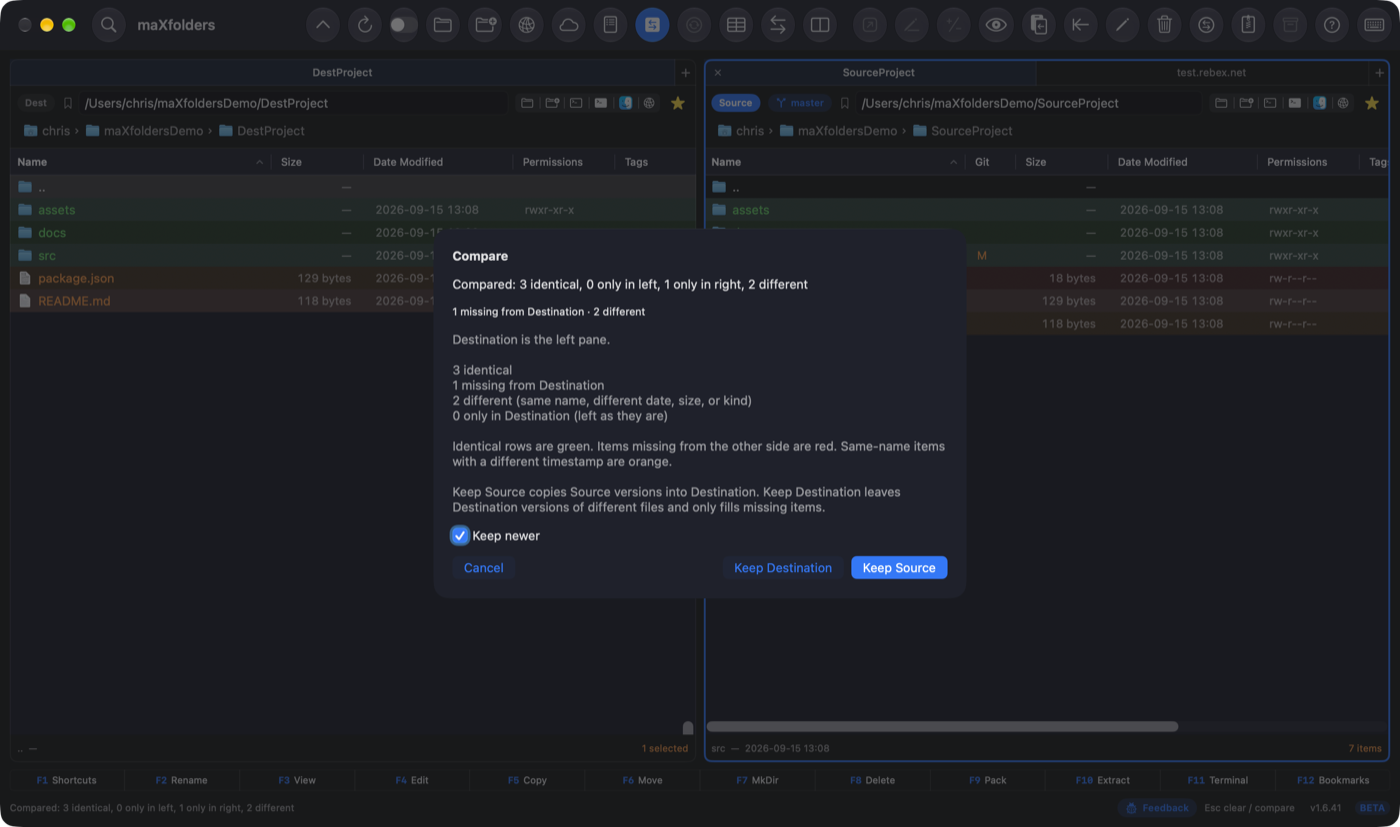Open the cloud storage toolbar icon
Screen dimensions: 1400x827
click(x=569, y=25)
